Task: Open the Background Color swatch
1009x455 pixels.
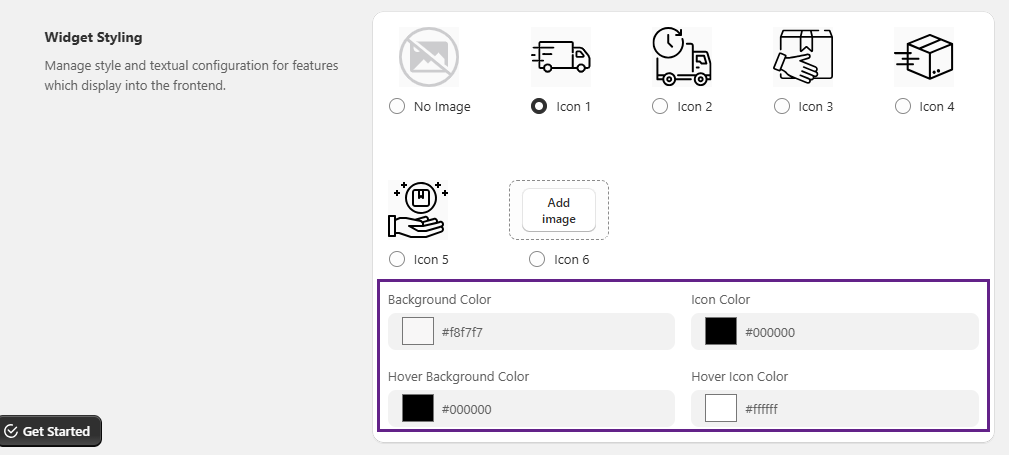Action: click(418, 331)
